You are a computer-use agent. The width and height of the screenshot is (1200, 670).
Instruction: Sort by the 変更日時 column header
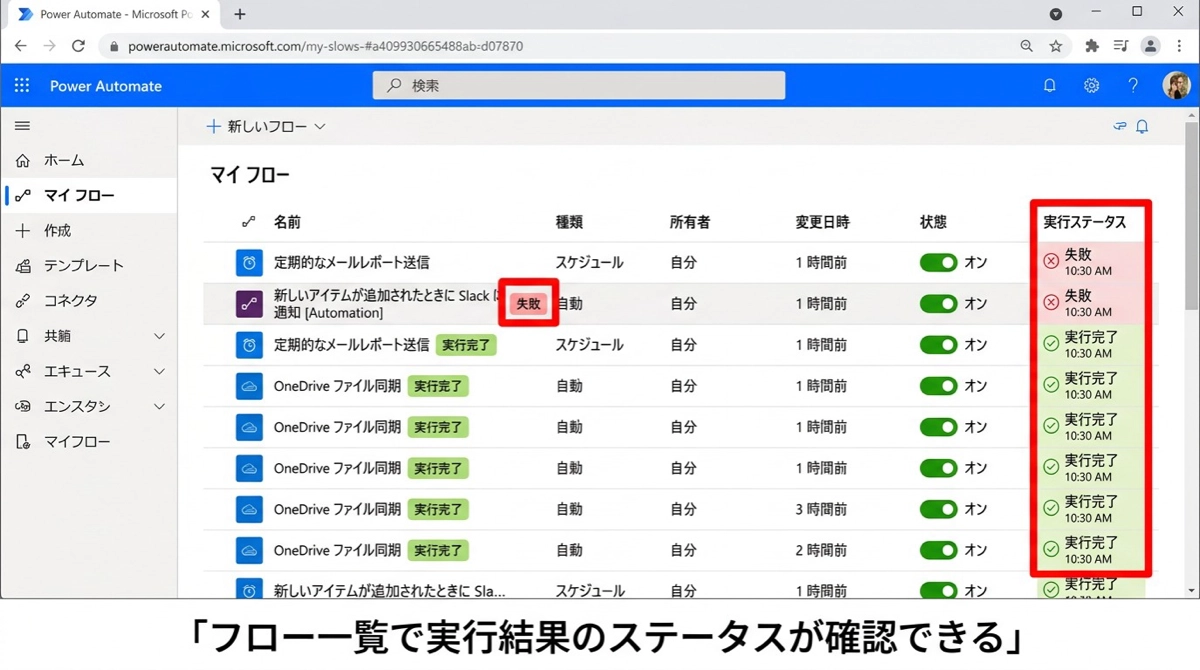822,222
